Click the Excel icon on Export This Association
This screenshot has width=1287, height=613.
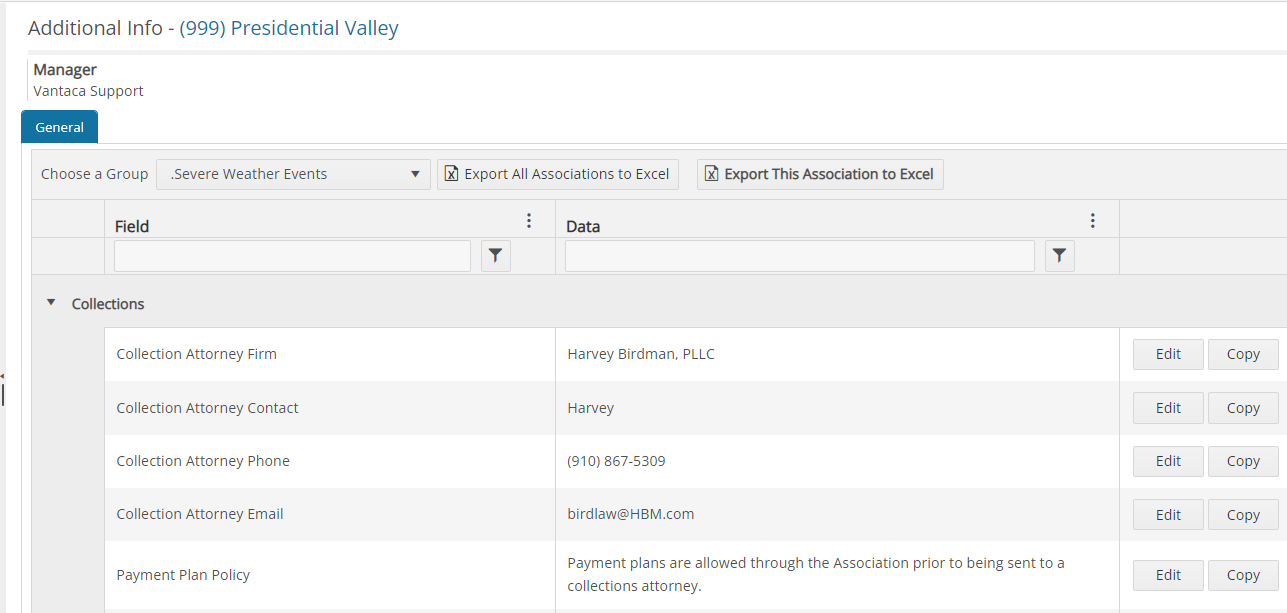pyautogui.click(x=711, y=173)
